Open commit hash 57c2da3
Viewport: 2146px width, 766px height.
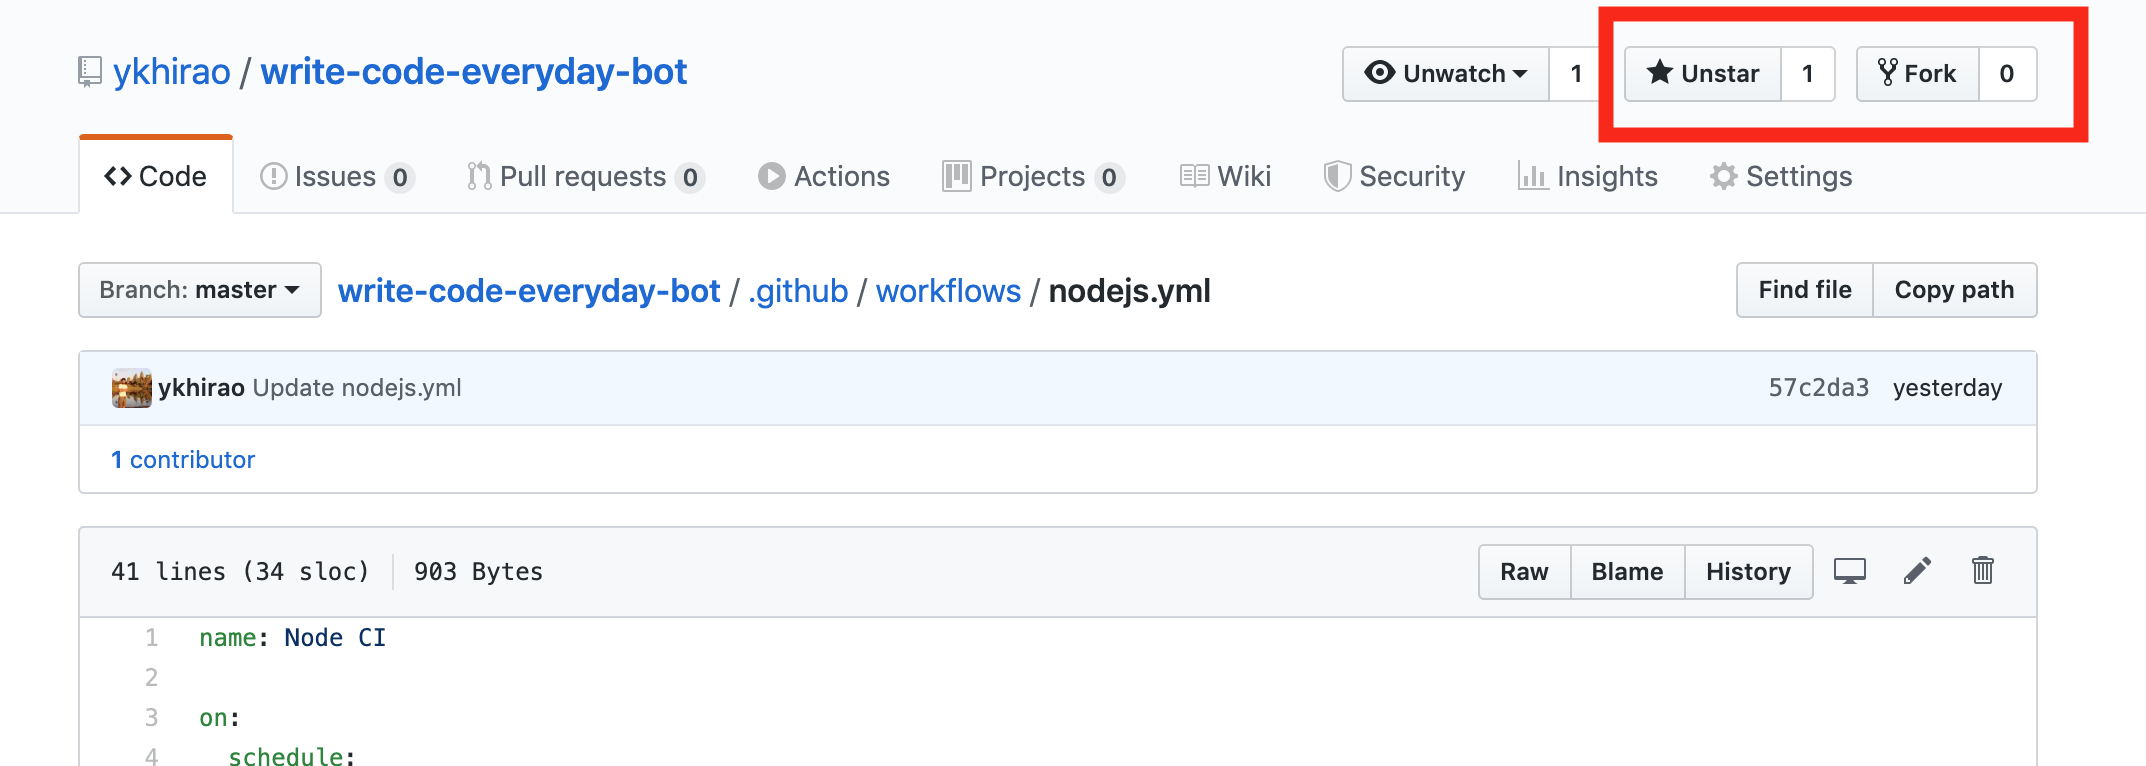coord(1818,388)
